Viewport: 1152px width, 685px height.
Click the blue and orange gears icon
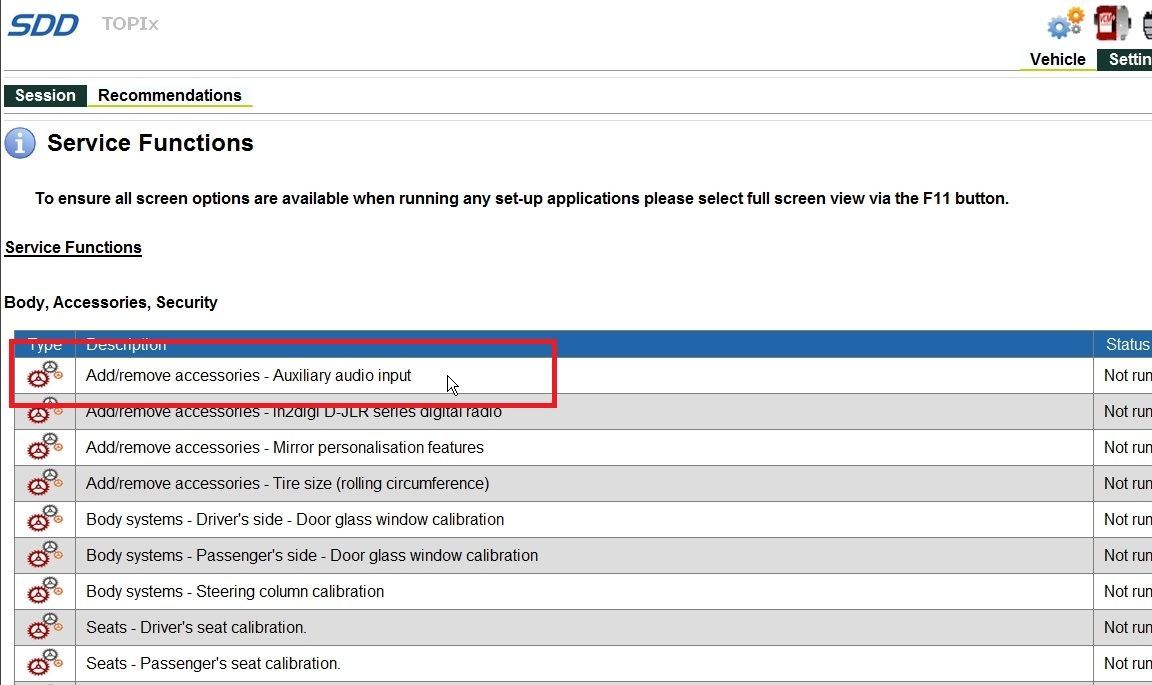click(1066, 23)
